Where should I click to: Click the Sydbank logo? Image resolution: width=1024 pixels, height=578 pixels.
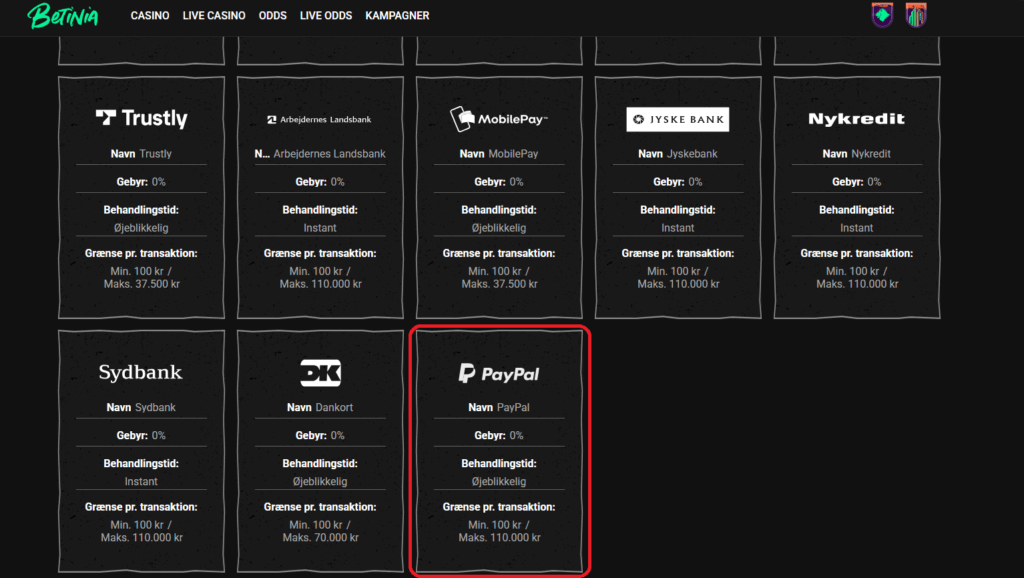coord(140,372)
